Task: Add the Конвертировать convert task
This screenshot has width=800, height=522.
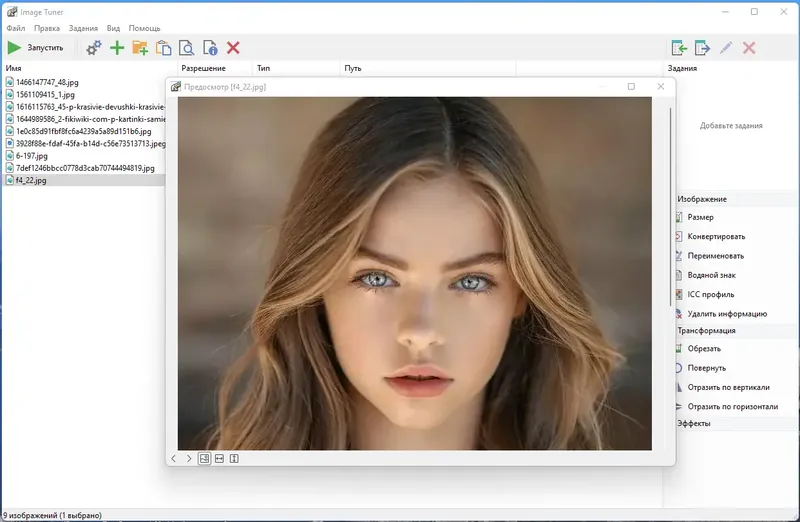Action: [x=716, y=237]
